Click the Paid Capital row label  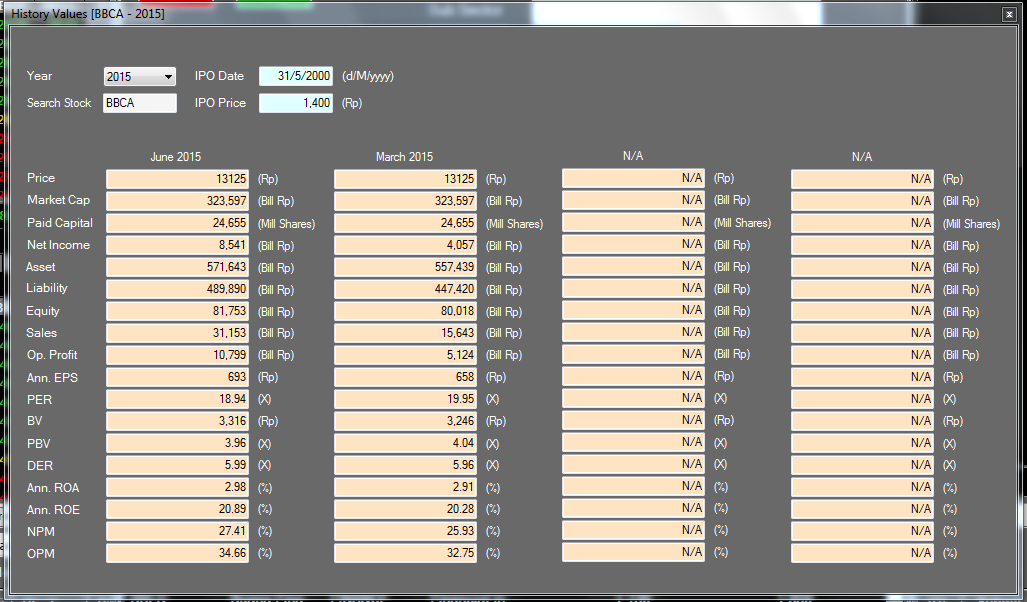click(x=60, y=223)
